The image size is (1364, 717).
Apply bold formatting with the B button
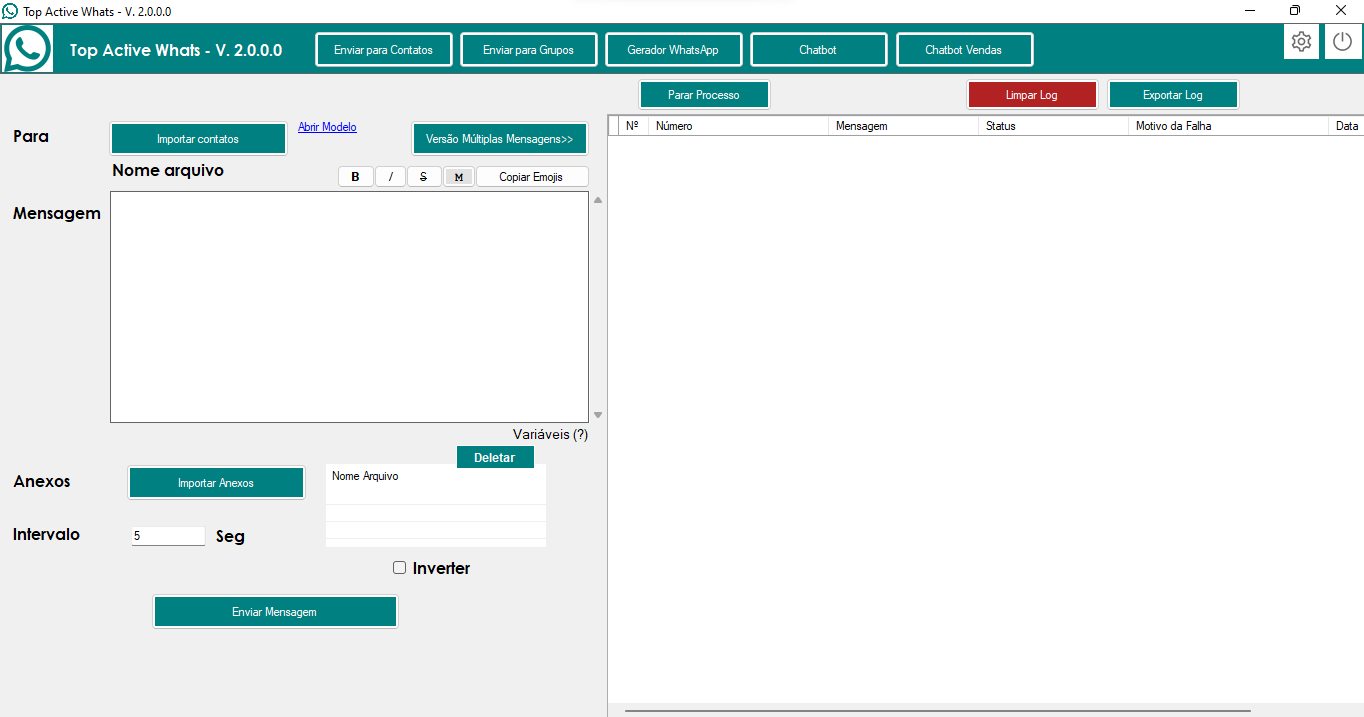tap(355, 177)
